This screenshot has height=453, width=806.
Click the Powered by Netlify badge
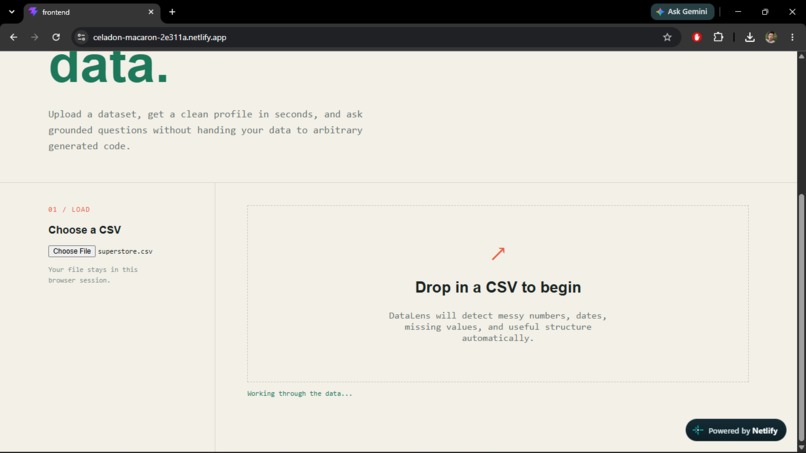coord(736,430)
